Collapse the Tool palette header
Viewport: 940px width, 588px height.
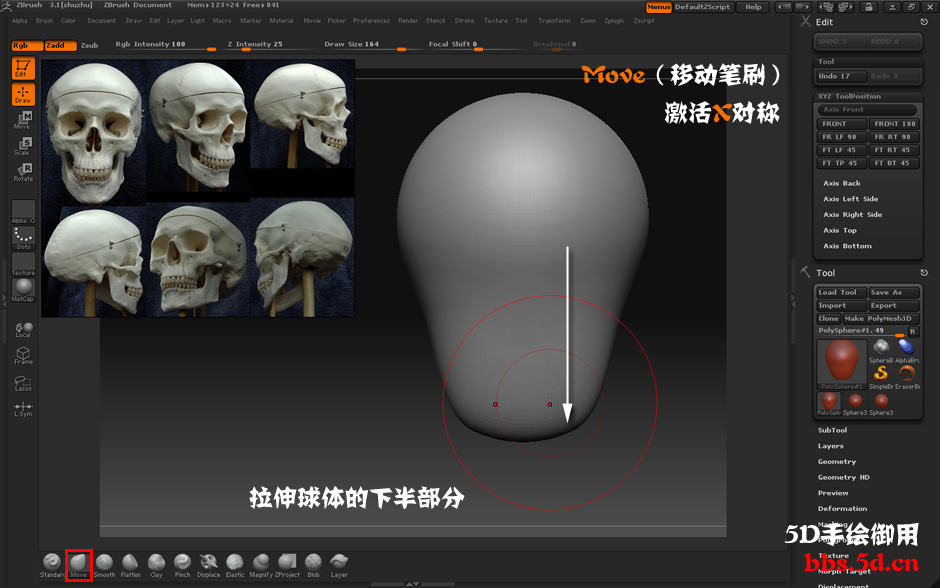(x=825, y=273)
